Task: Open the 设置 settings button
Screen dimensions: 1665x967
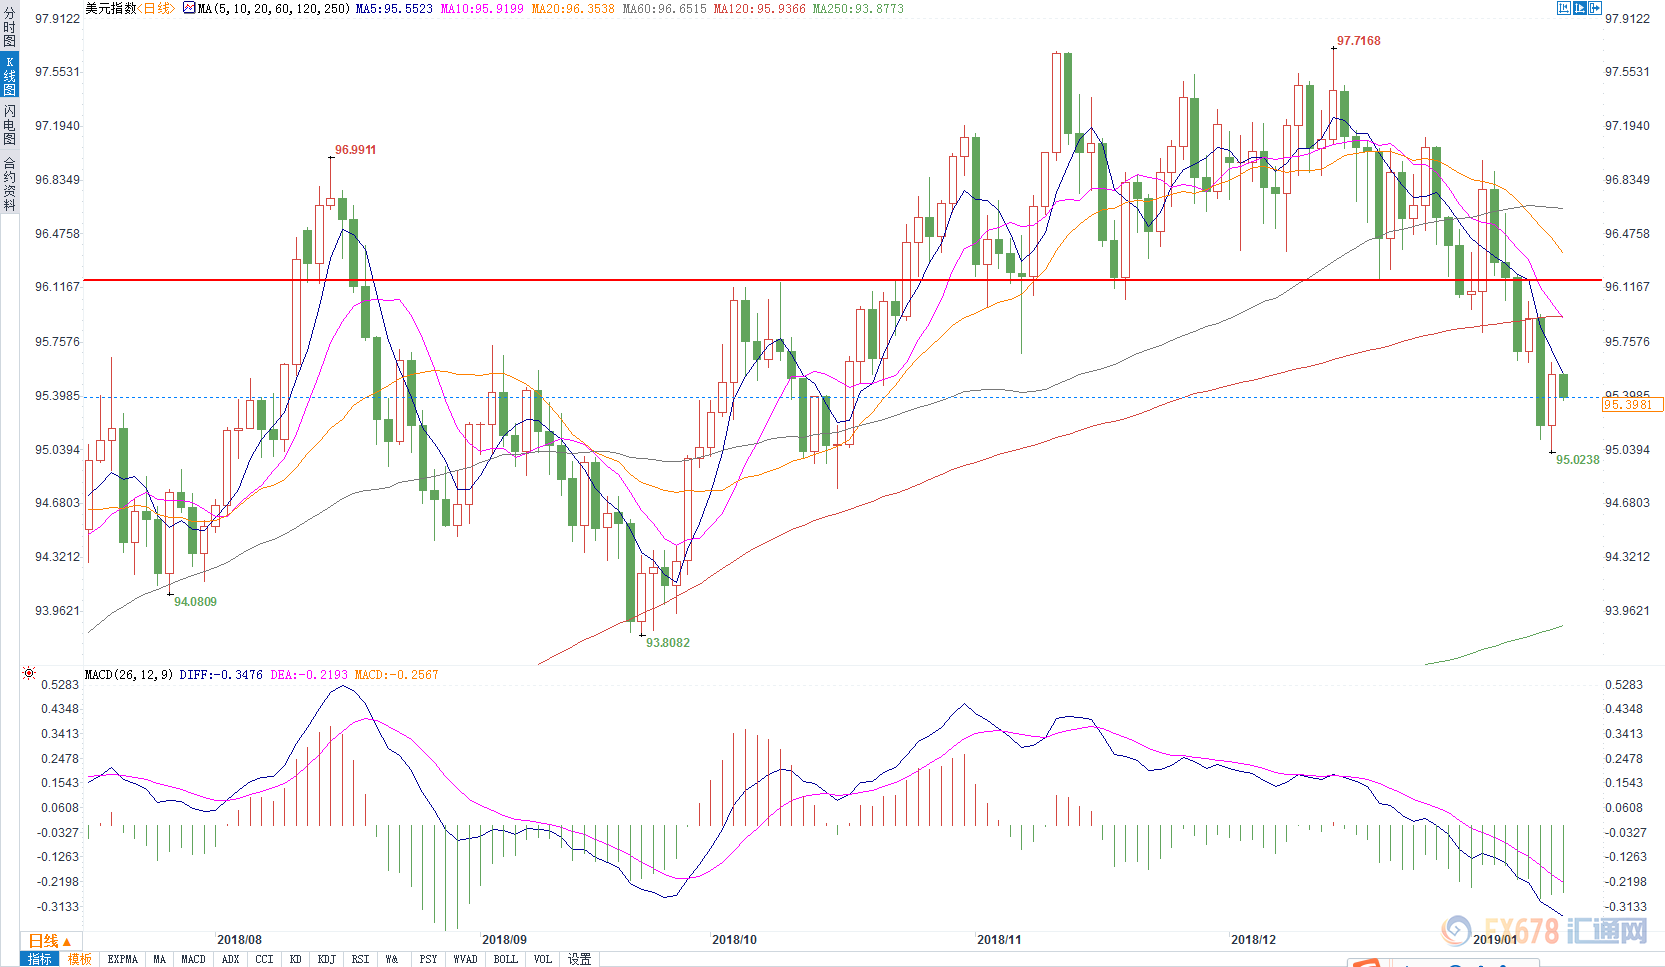Action: point(580,959)
